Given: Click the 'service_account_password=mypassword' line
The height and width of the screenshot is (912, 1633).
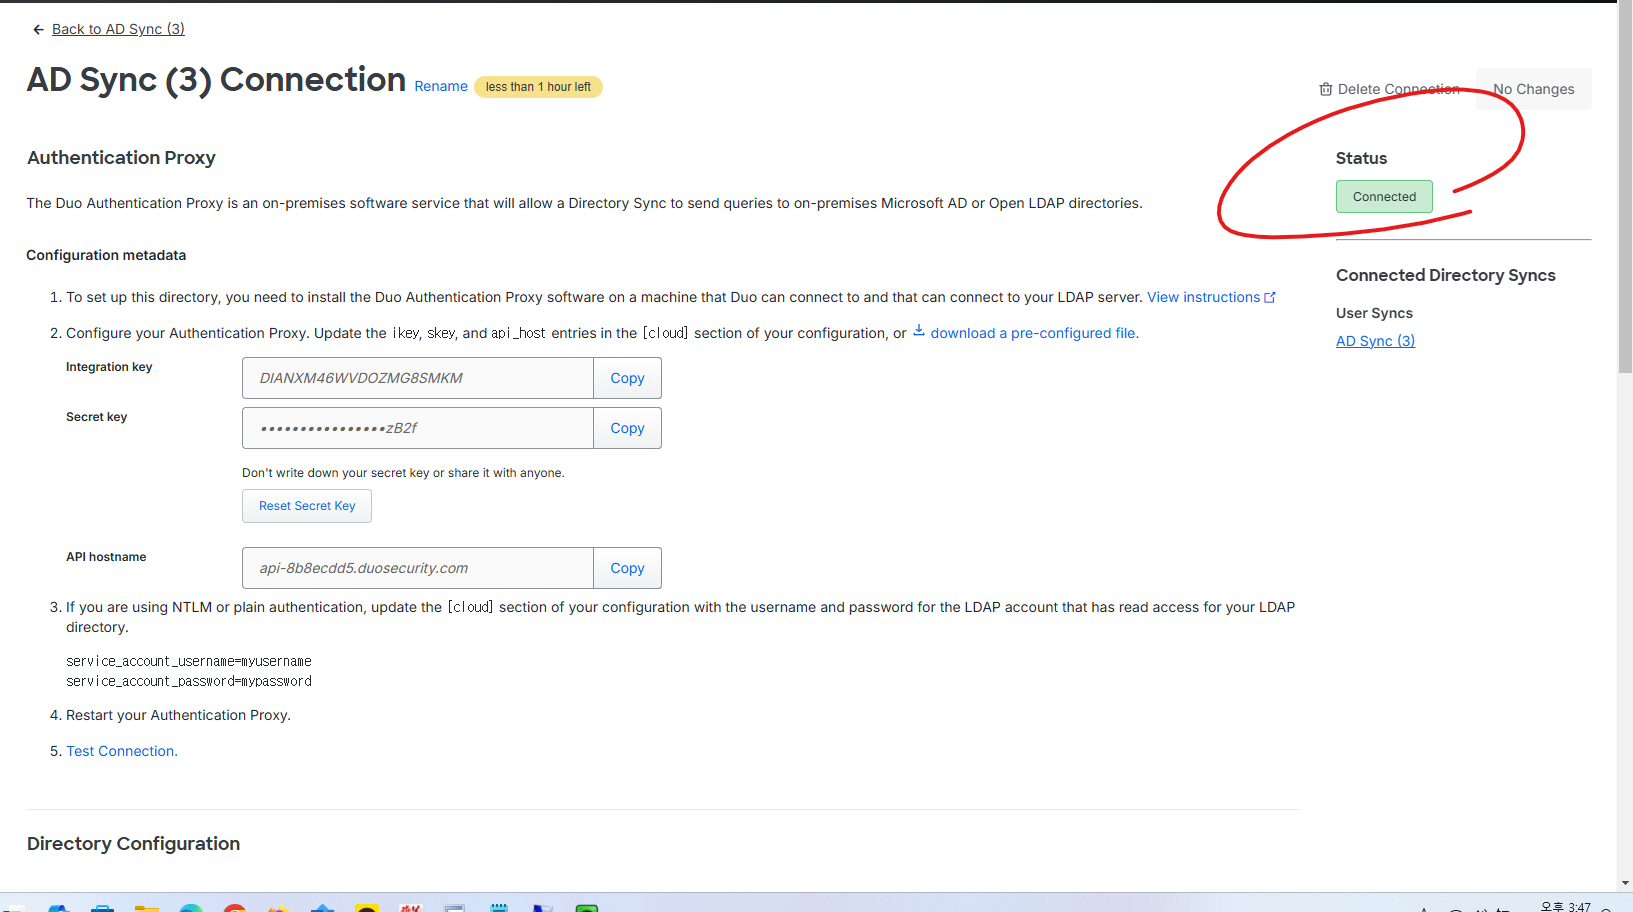Looking at the screenshot, I should tap(189, 681).
